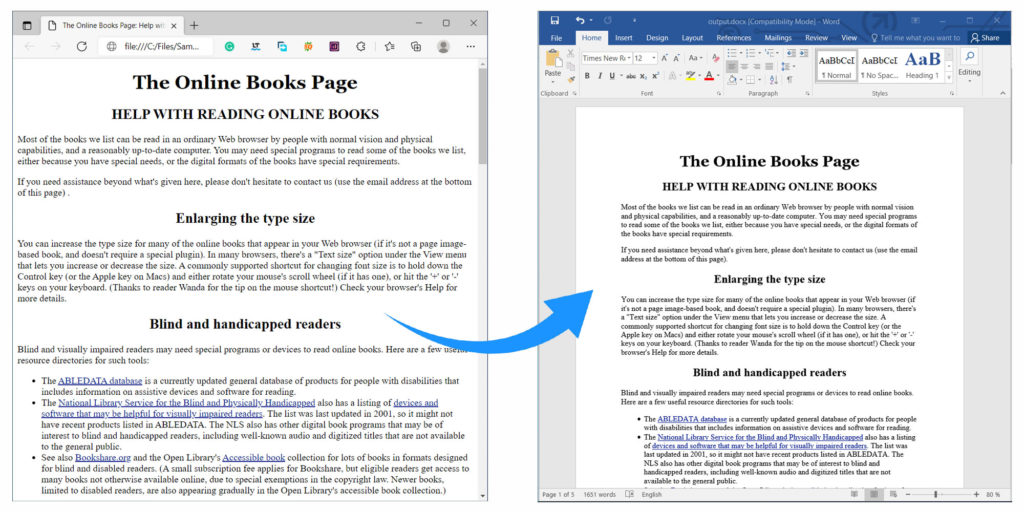The height and width of the screenshot is (512, 1024).
Task: Click the Save icon in Word title bar
Action: click(555, 20)
